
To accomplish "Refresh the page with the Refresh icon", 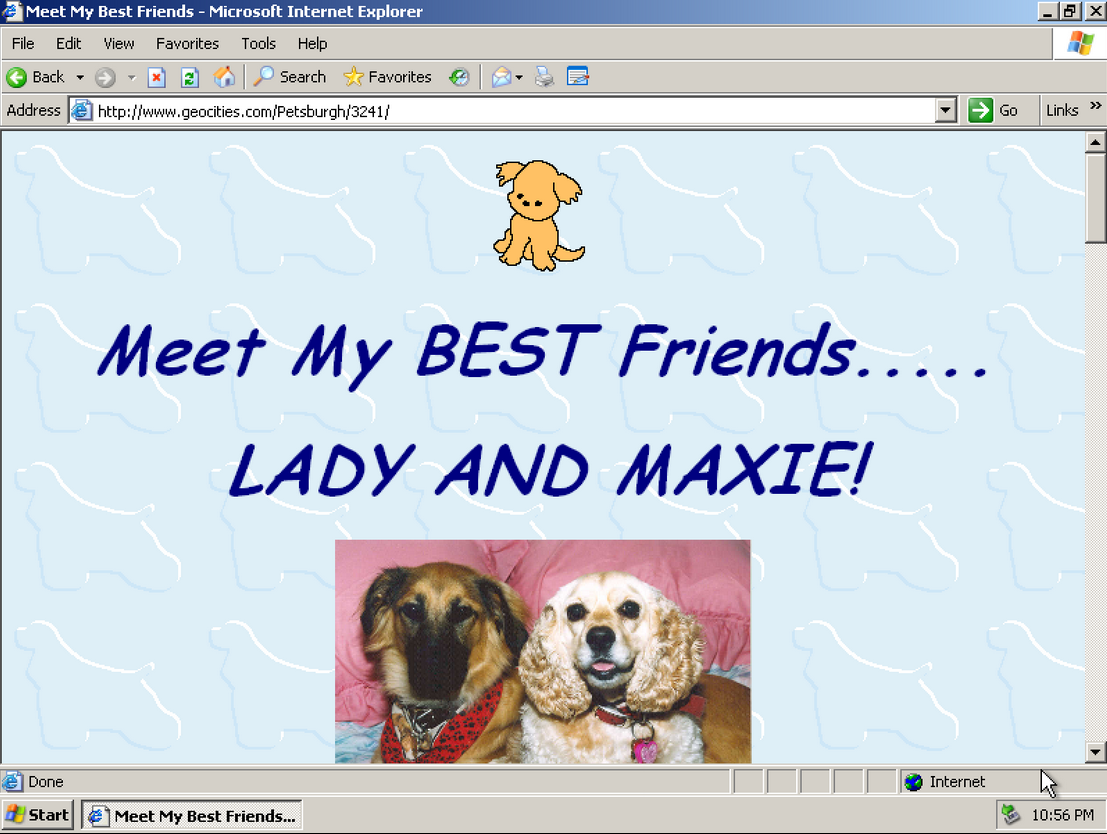I will [190, 77].
